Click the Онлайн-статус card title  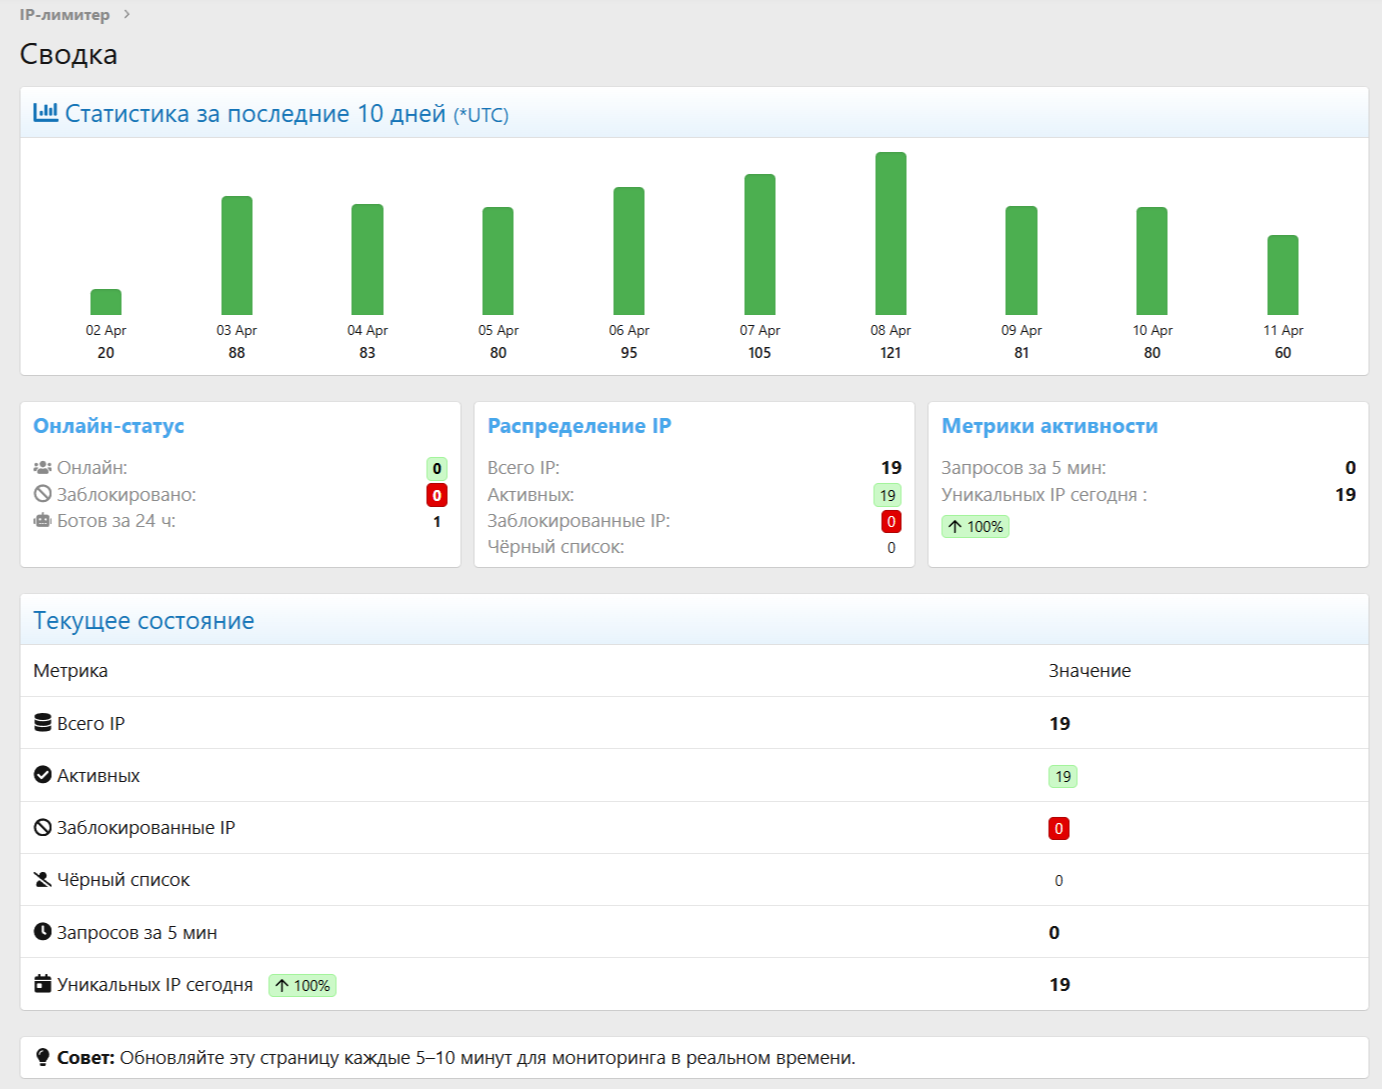pos(109,426)
